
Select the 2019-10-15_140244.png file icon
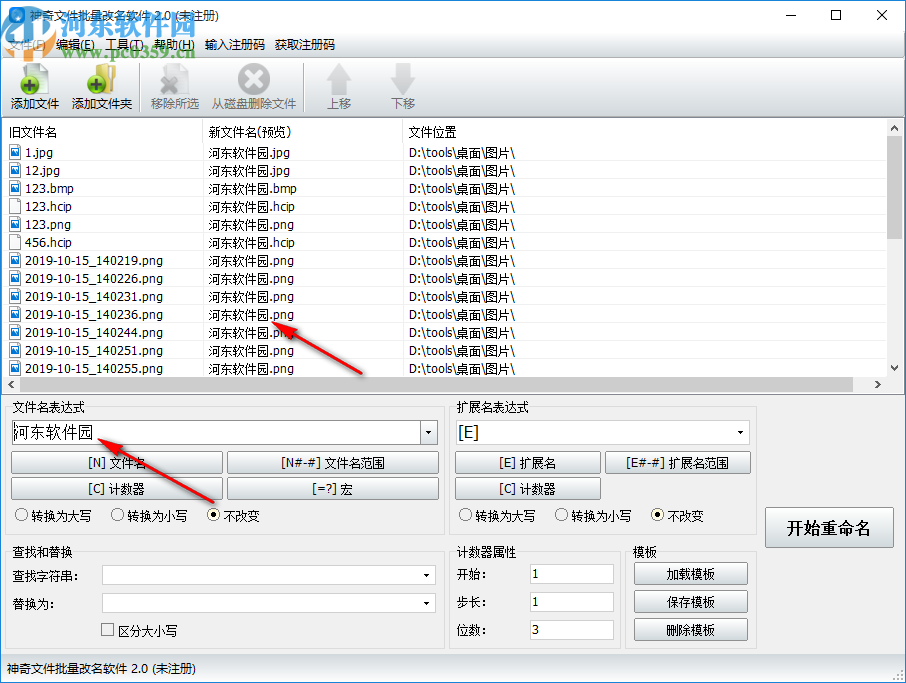pos(16,332)
